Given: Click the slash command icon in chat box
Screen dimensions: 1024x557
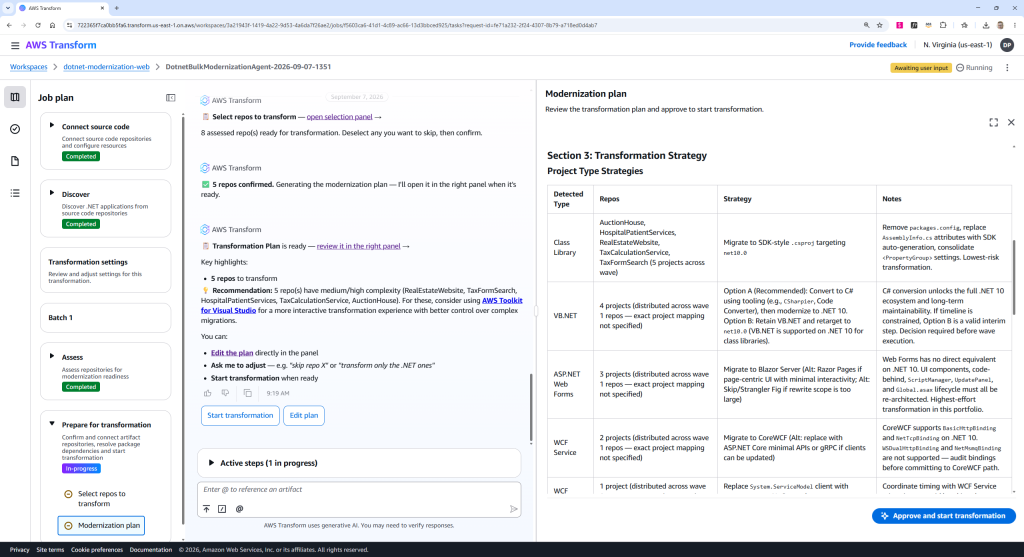Looking at the screenshot, I should click(x=222, y=509).
